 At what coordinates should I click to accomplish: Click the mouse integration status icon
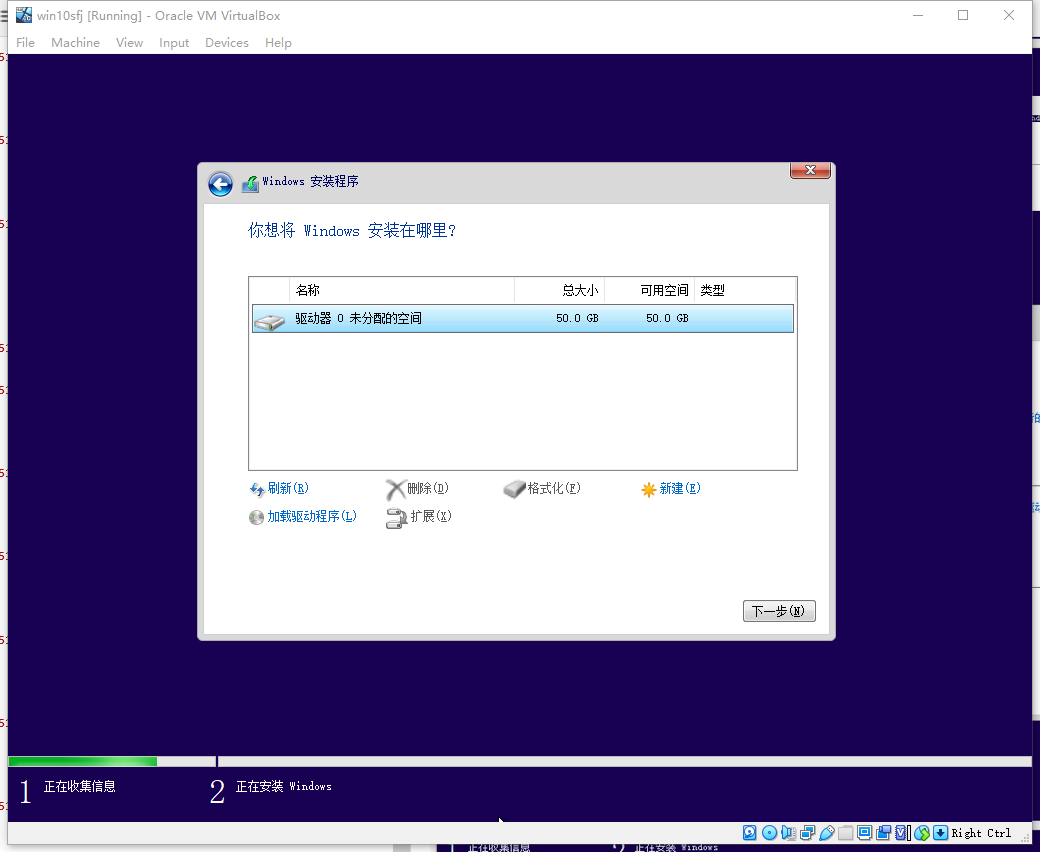tap(922, 833)
